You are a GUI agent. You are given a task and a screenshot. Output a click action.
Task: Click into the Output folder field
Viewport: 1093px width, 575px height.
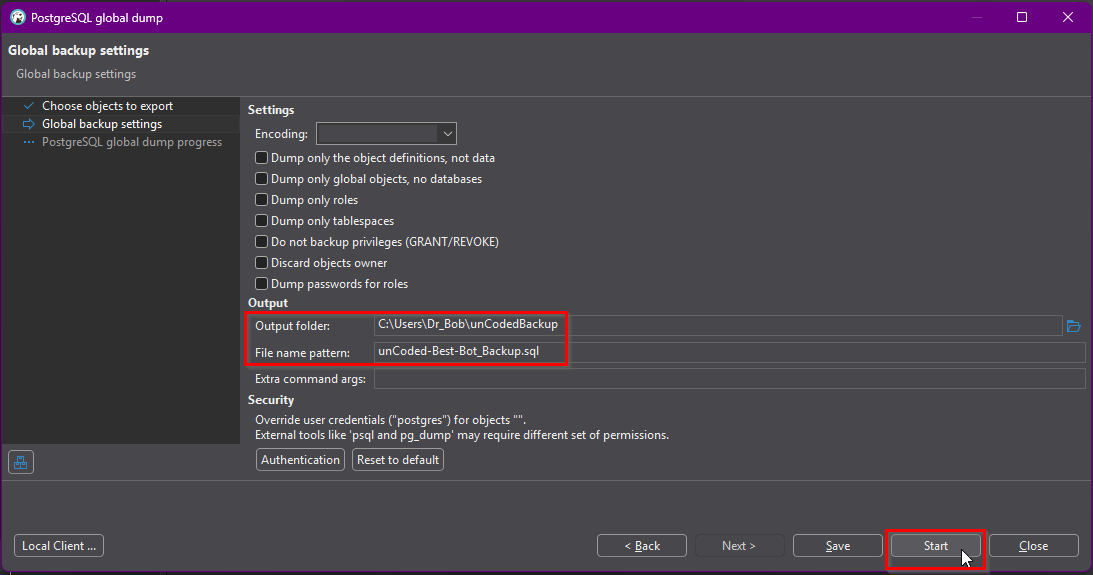(x=716, y=325)
